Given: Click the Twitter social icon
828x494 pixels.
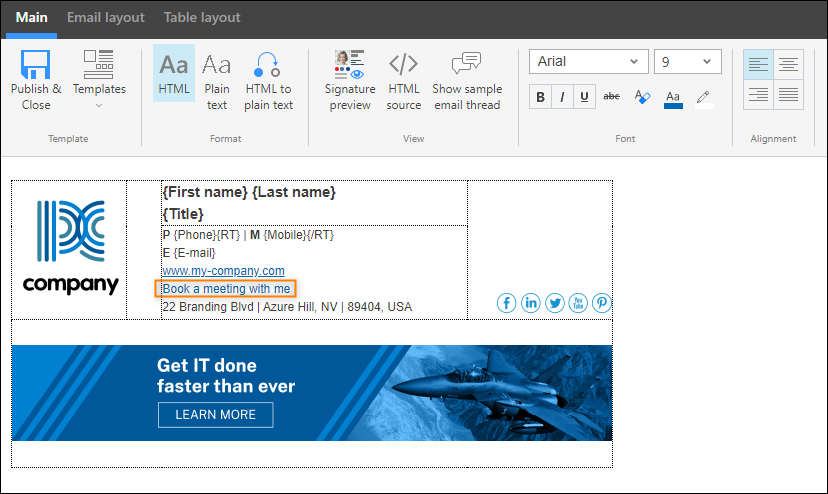Looking at the screenshot, I should [555, 303].
